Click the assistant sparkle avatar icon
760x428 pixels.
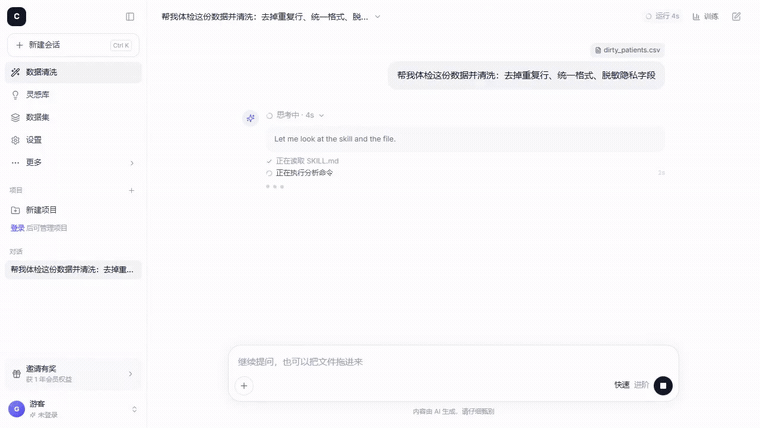[x=251, y=118]
